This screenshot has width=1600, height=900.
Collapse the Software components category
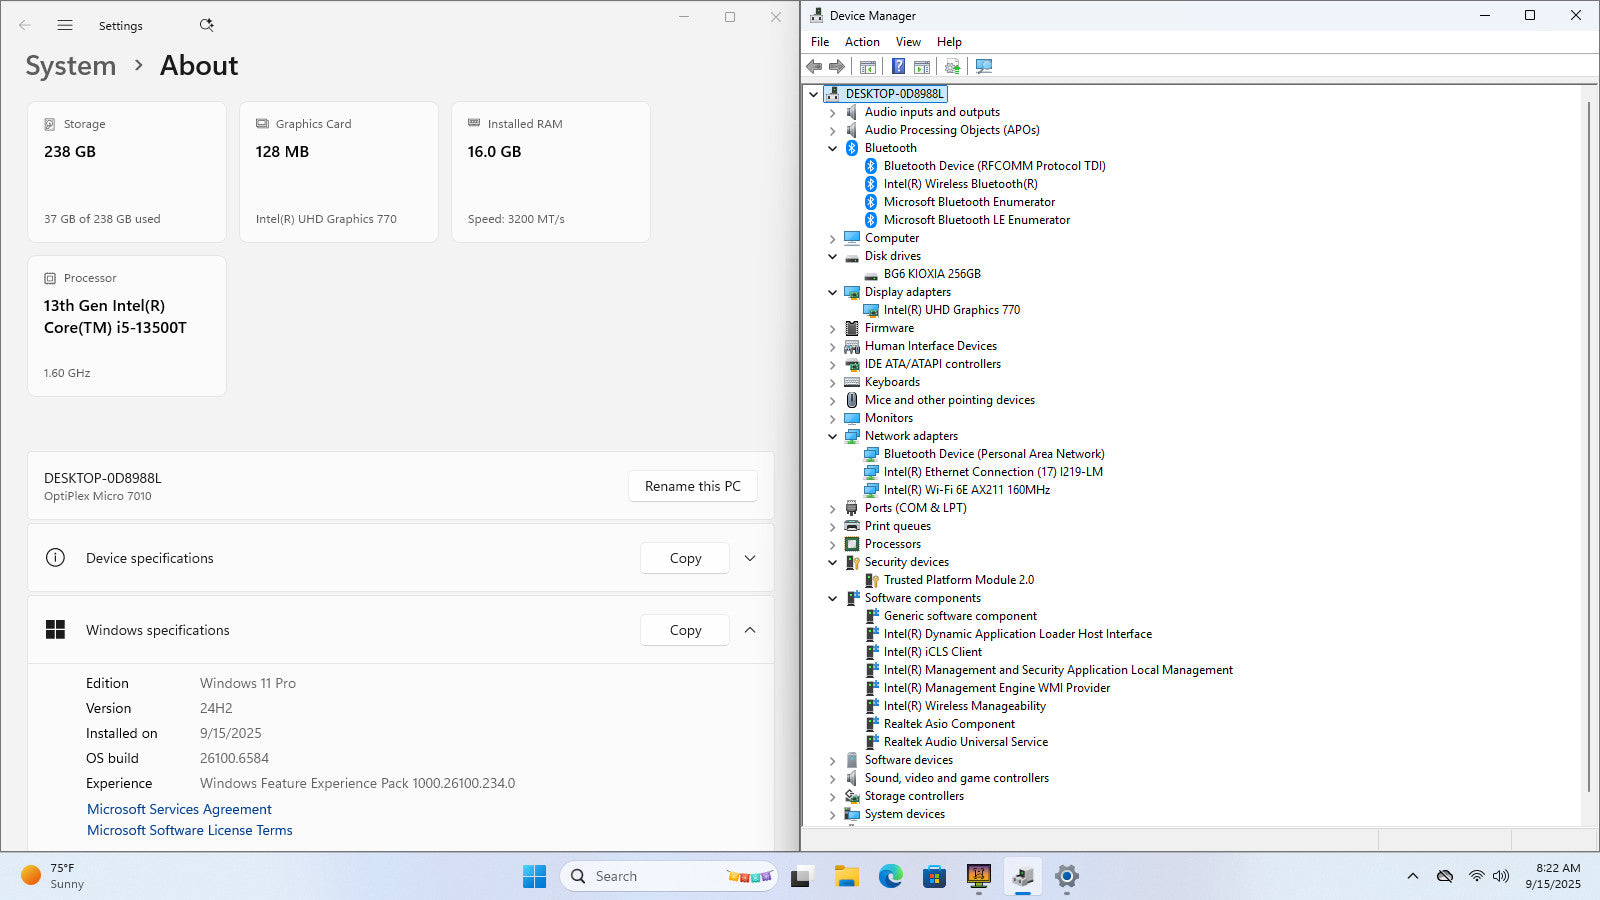833,598
